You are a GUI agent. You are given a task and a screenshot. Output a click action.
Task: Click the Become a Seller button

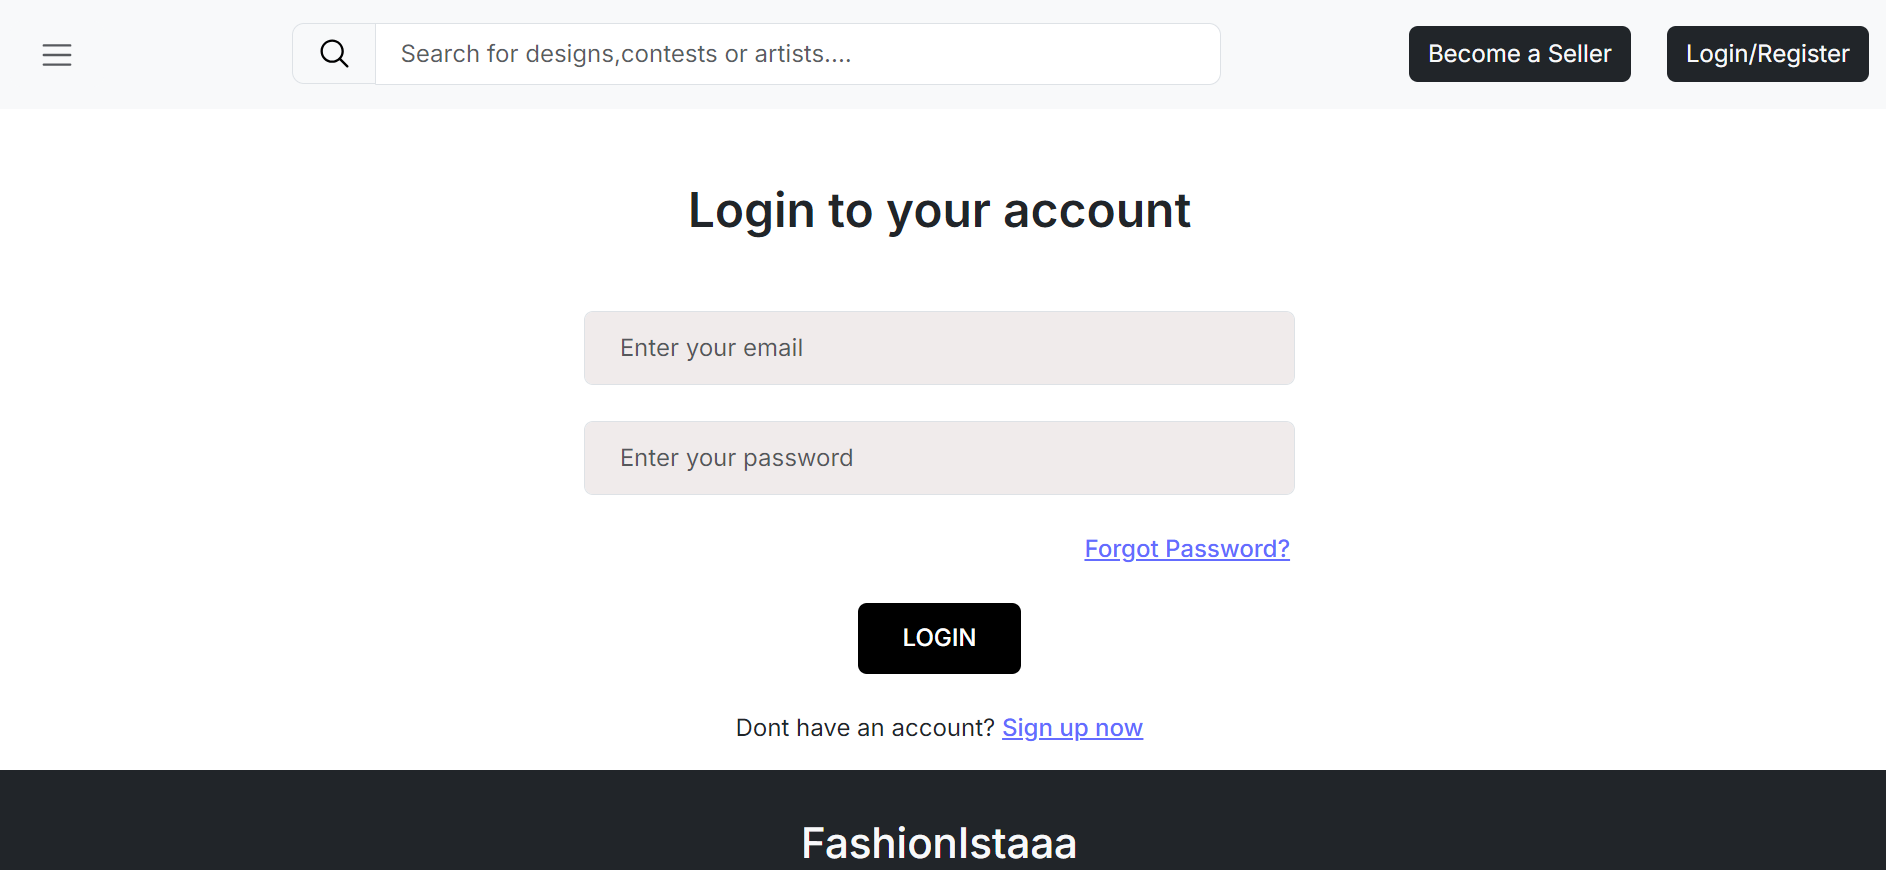(1519, 54)
